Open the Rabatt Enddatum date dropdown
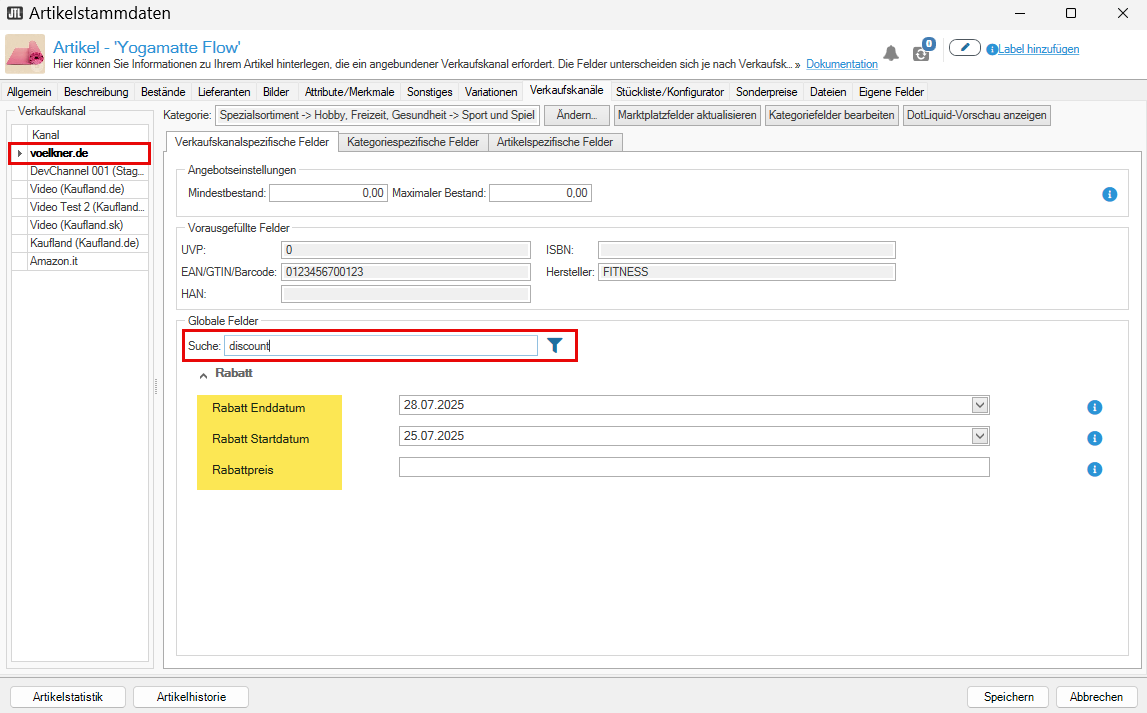 pos(980,405)
